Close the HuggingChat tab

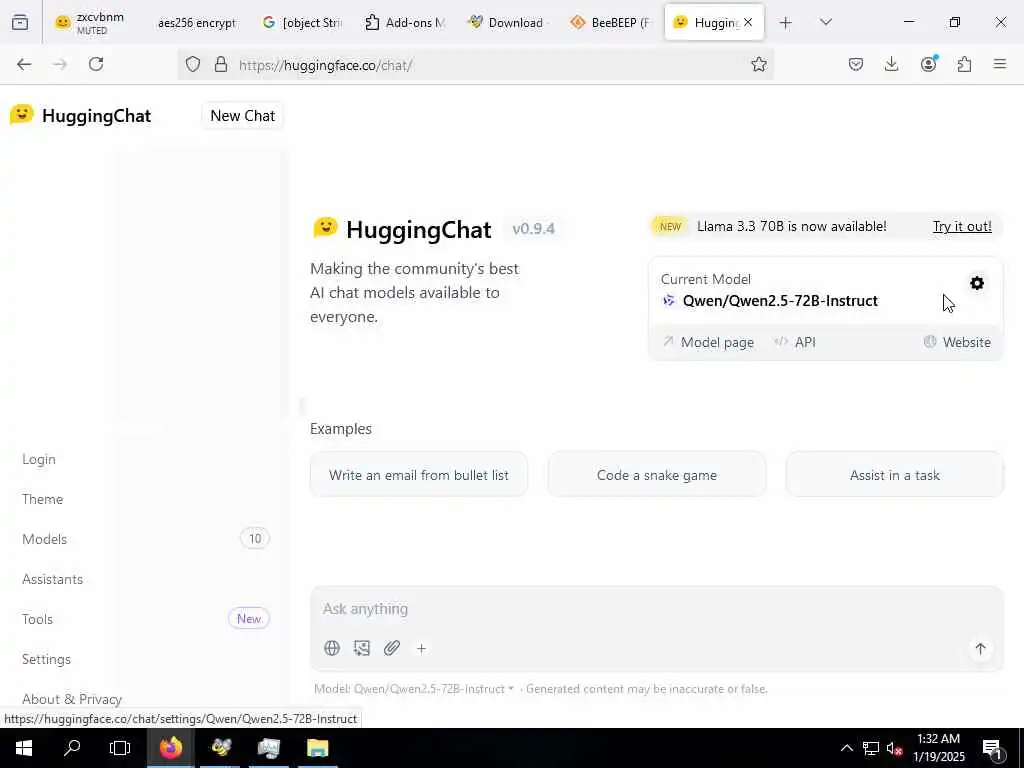point(748,22)
